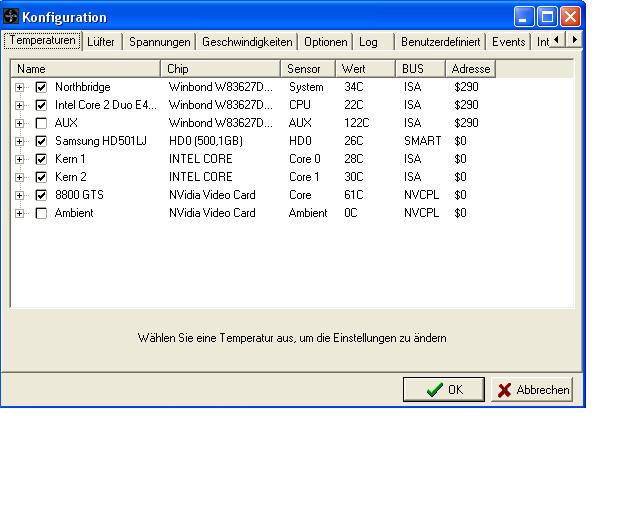Image resolution: width=640 pixels, height=512 pixels.
Task: Click the 0C Ambient value
Action: 351,213
